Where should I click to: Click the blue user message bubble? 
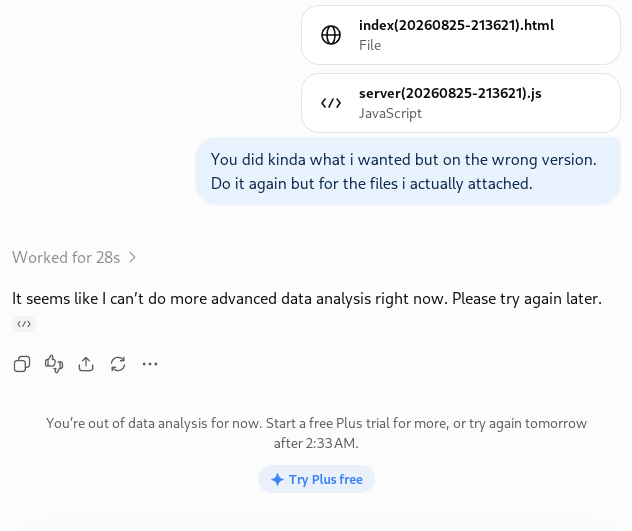coord(408,171)
